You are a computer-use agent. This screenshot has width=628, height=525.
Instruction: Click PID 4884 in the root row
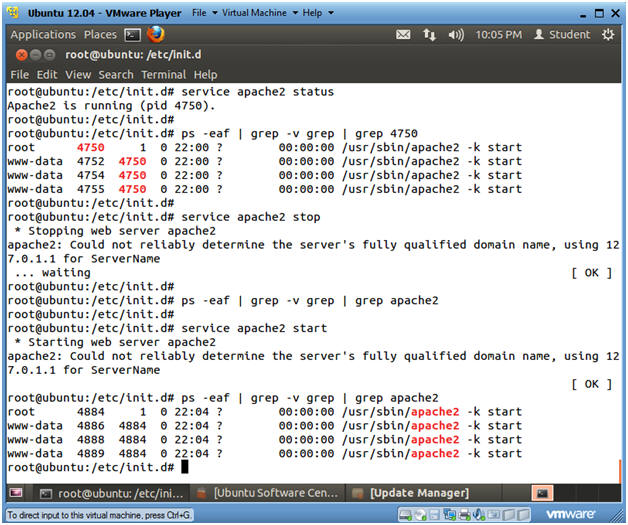91,412
